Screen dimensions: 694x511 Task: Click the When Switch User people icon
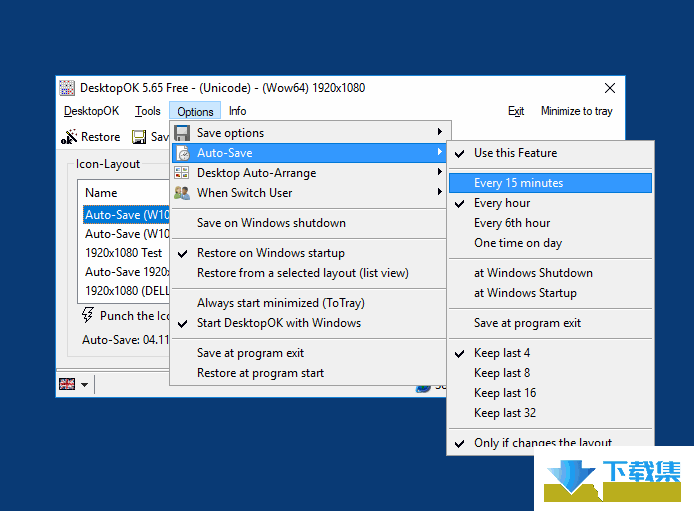(182, 193)
